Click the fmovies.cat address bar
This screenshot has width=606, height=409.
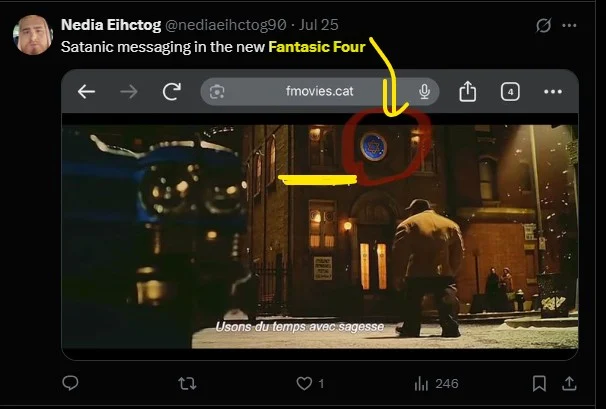point(320,91)
